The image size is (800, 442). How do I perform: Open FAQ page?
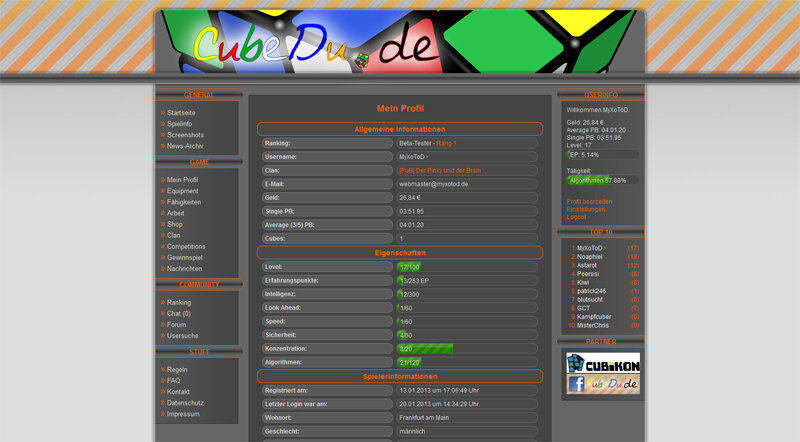click(173, 381)
